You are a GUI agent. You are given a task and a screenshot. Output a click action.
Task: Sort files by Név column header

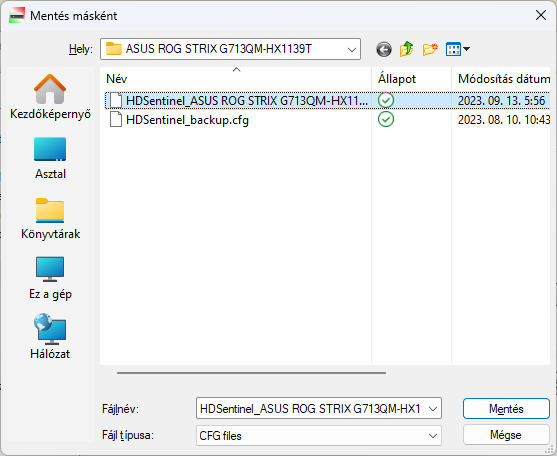(236, 78)
